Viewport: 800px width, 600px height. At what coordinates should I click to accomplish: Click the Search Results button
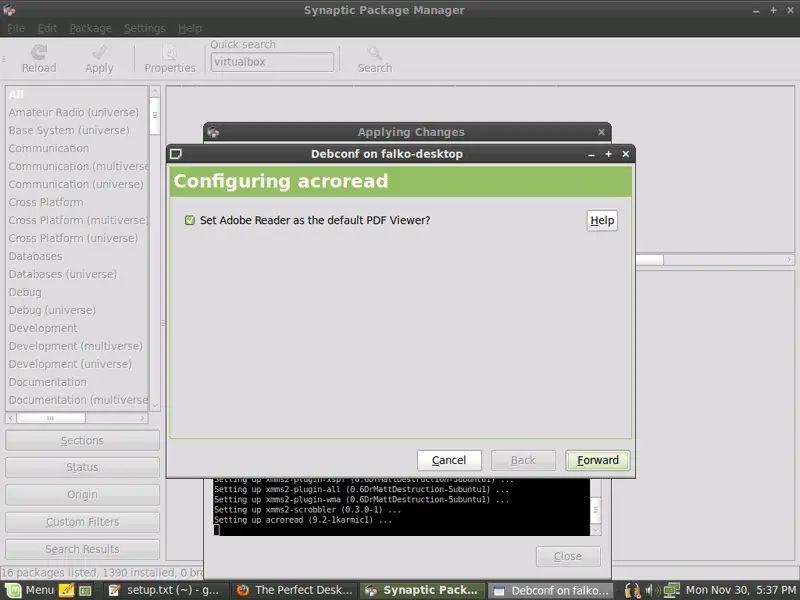(x=82, y=549)
